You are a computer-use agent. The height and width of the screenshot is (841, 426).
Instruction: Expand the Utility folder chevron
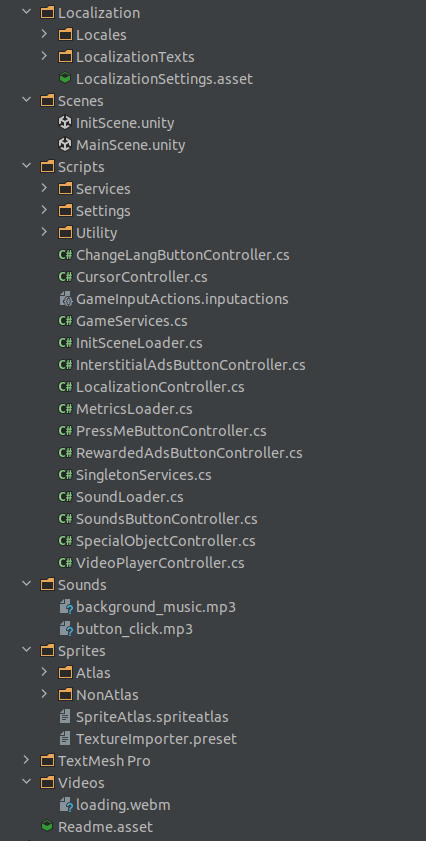(x=45, y=232)
